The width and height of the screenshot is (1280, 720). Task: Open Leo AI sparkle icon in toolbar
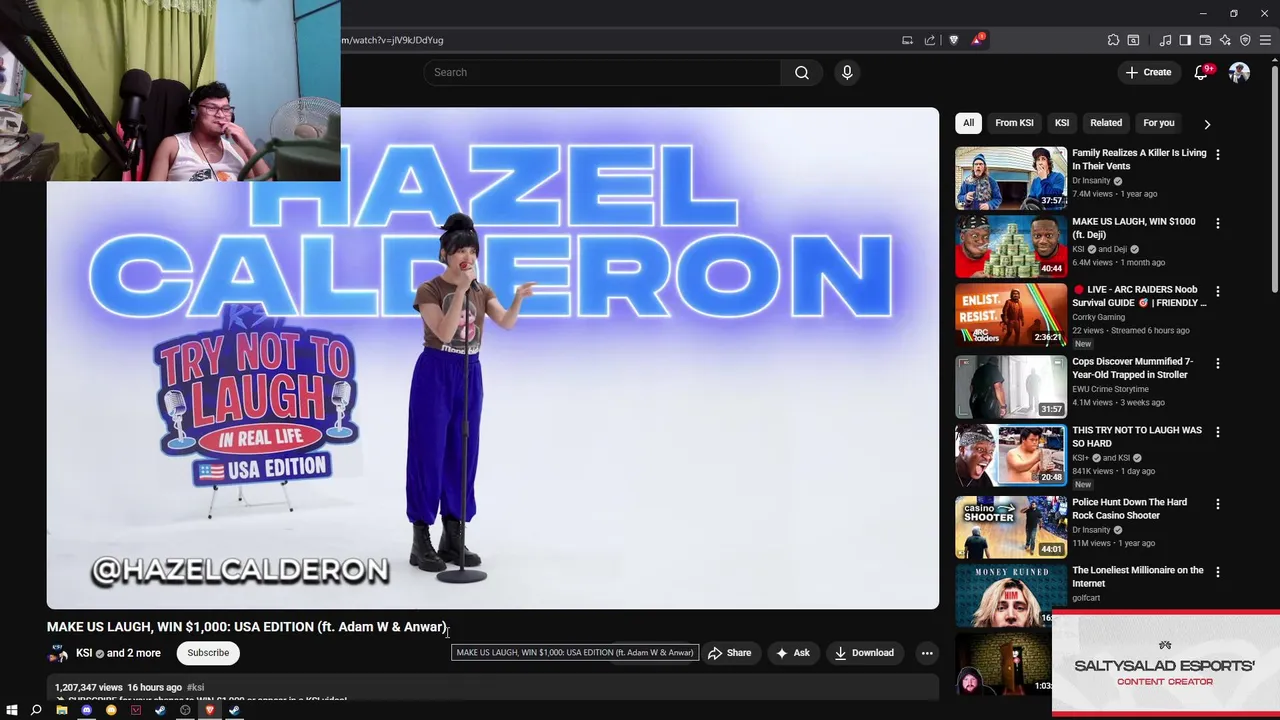click(x=1225, y=40)
